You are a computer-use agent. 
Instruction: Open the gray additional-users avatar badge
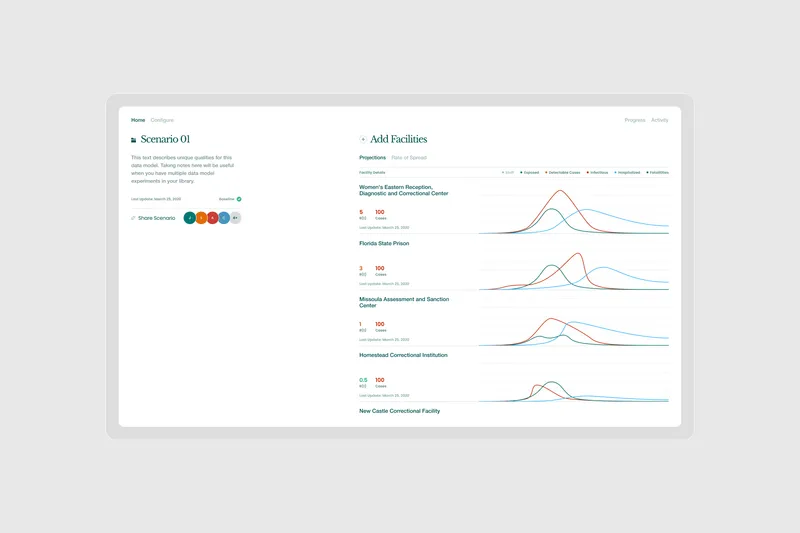(x=235, y=218)
